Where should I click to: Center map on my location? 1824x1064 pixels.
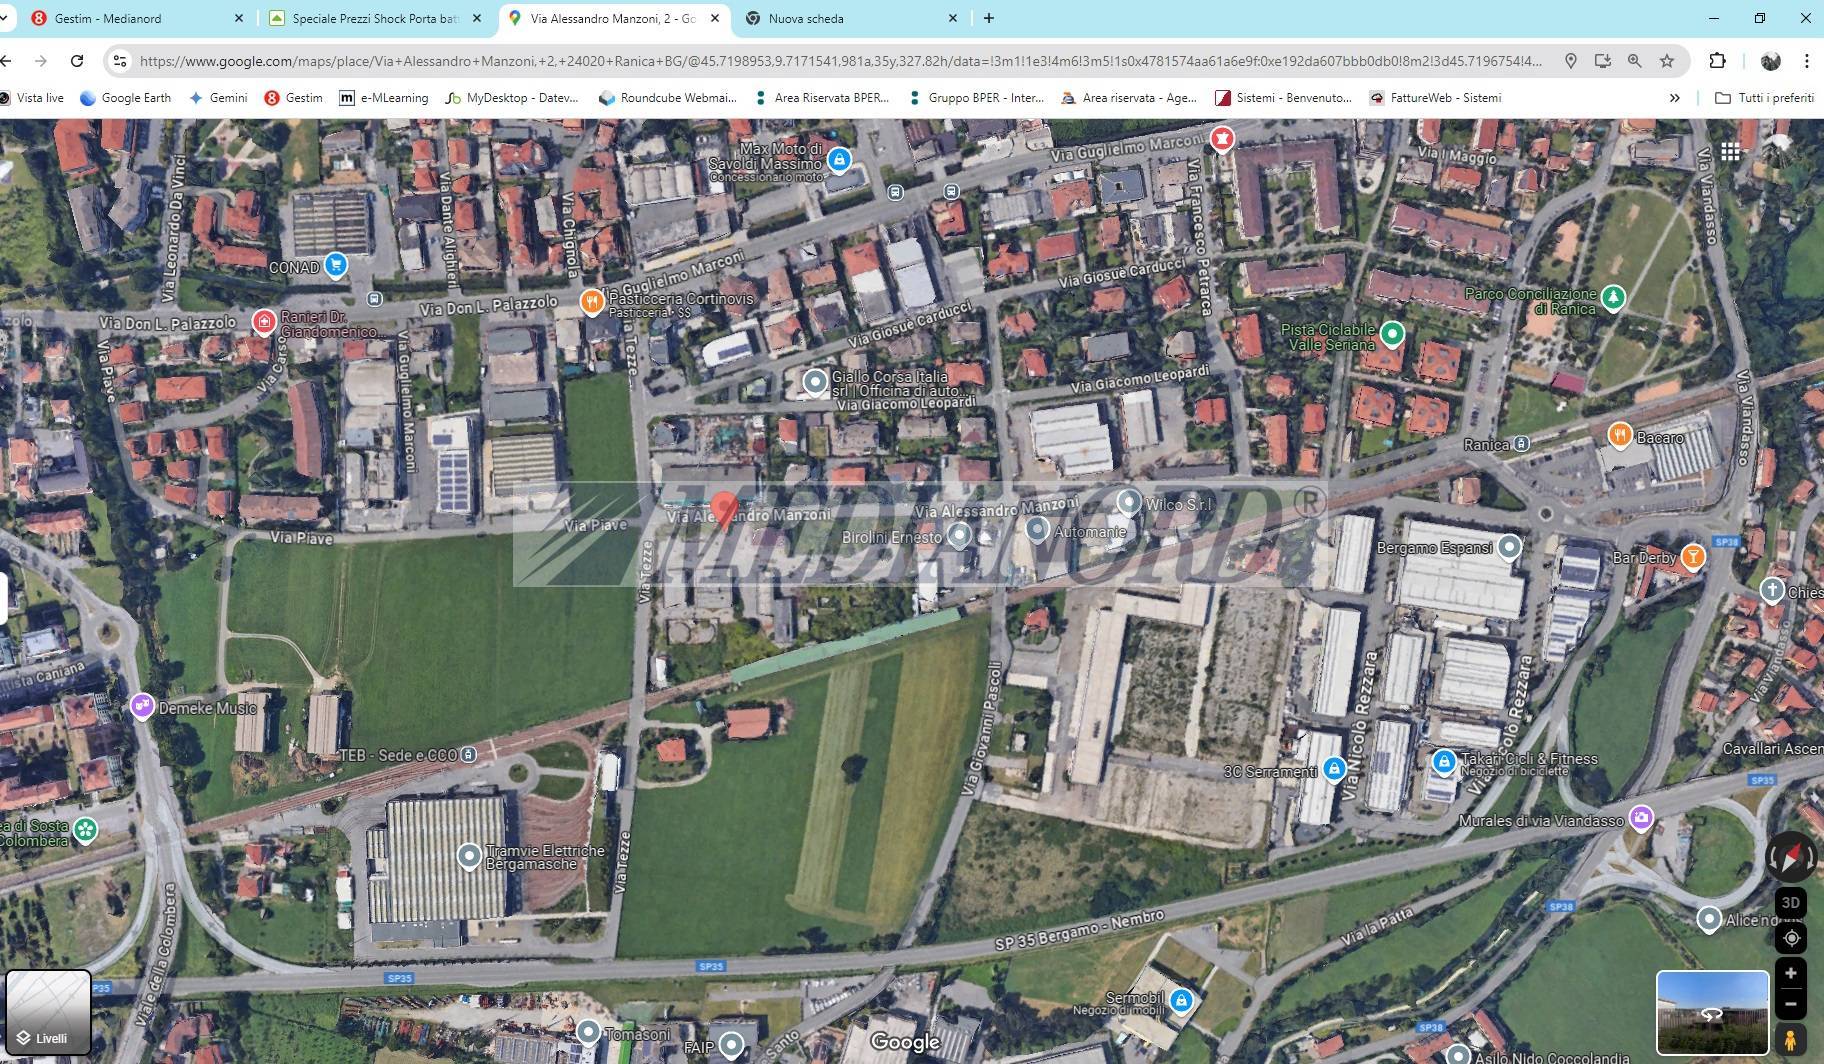(x=1790, y=937)
